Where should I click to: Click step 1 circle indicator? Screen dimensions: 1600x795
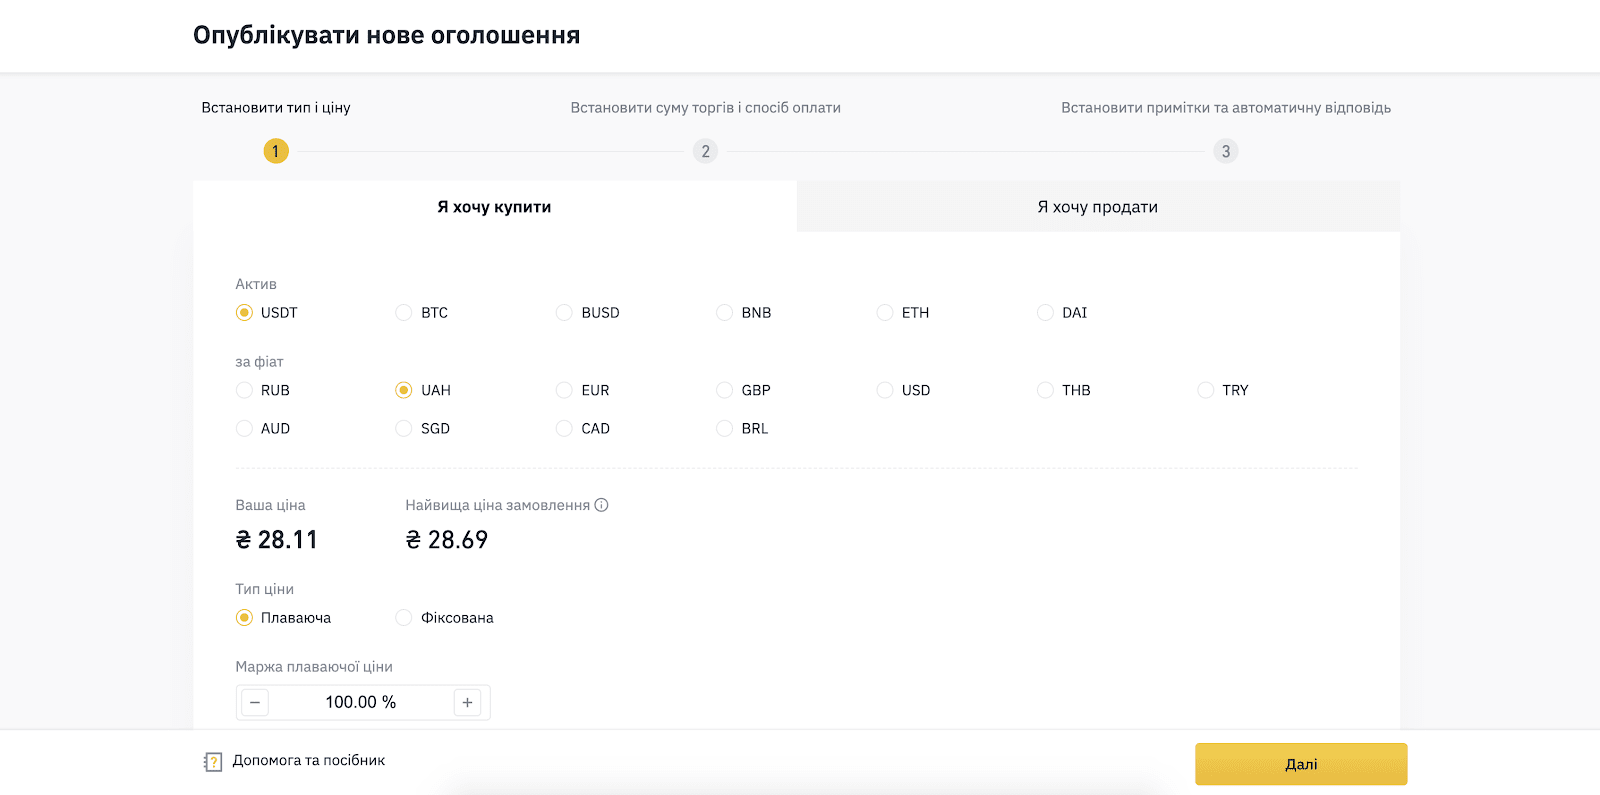point(276,151)
